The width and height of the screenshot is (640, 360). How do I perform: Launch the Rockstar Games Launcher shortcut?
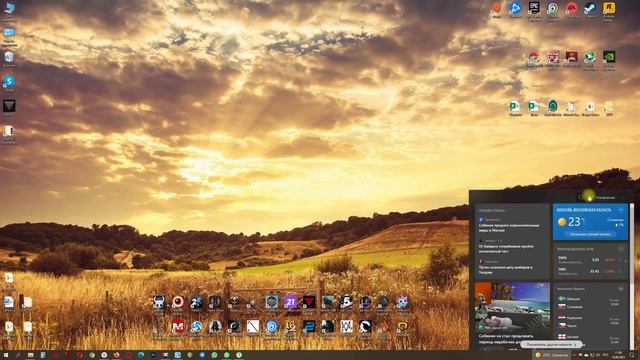(x=609, y=9)
